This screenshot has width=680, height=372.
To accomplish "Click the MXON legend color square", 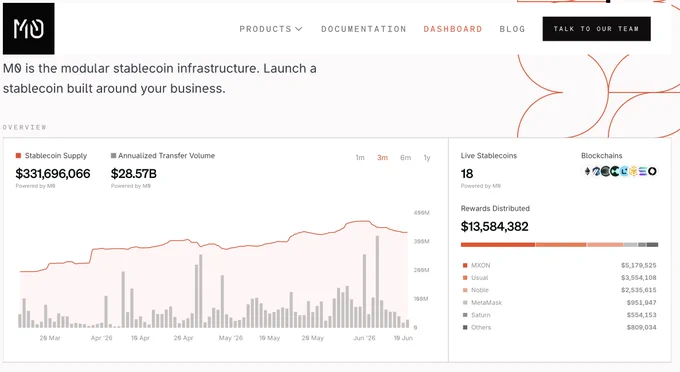I will pos(465,265).
